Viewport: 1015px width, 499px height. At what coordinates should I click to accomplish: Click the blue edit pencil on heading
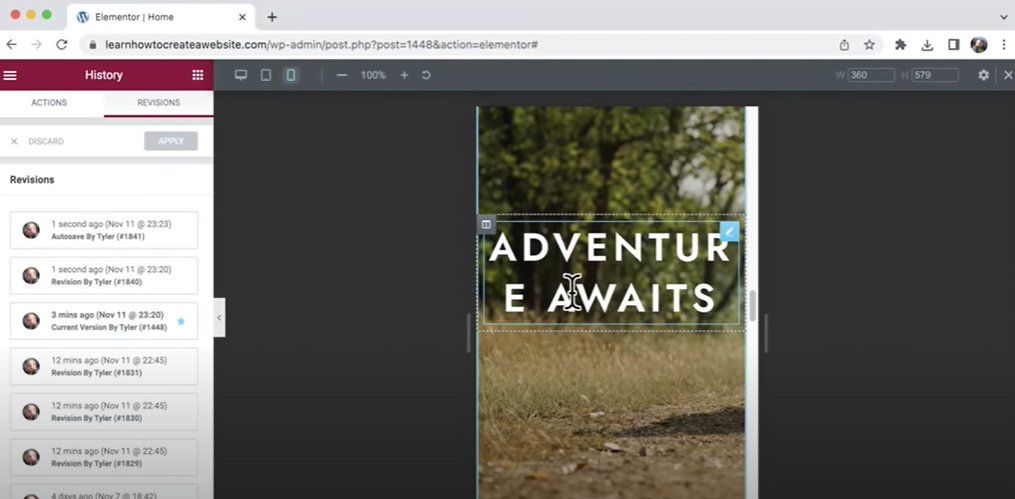point(730,231)
